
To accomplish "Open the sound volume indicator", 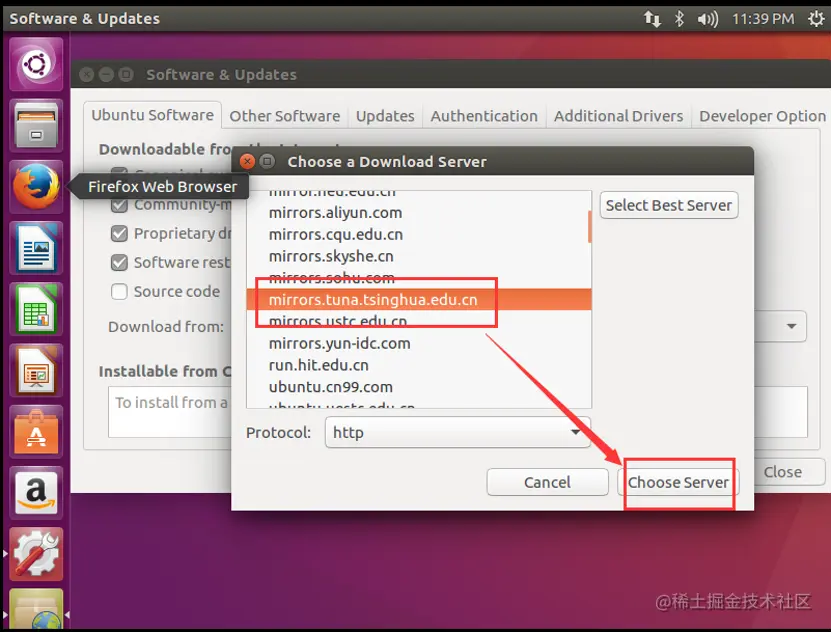I will 707,19.
